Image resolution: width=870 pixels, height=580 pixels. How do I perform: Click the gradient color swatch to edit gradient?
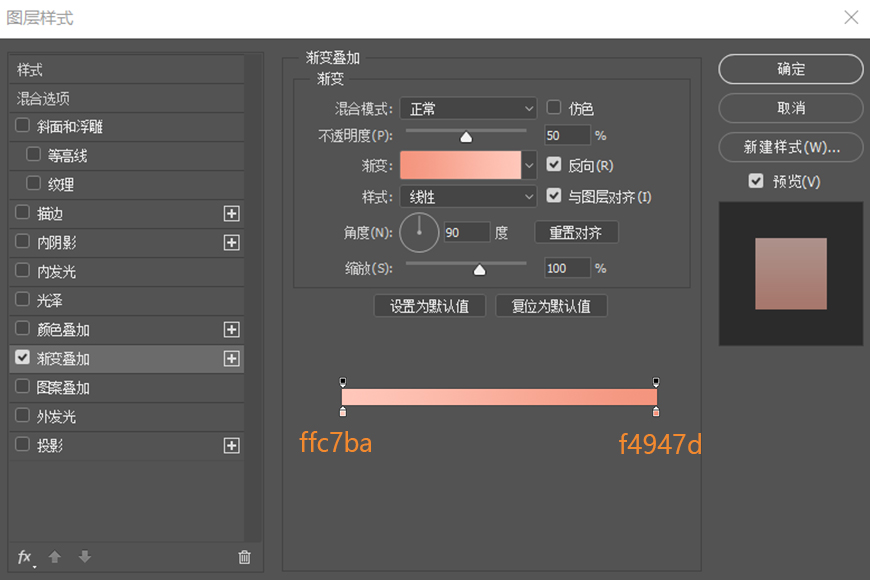pos(460,164)
